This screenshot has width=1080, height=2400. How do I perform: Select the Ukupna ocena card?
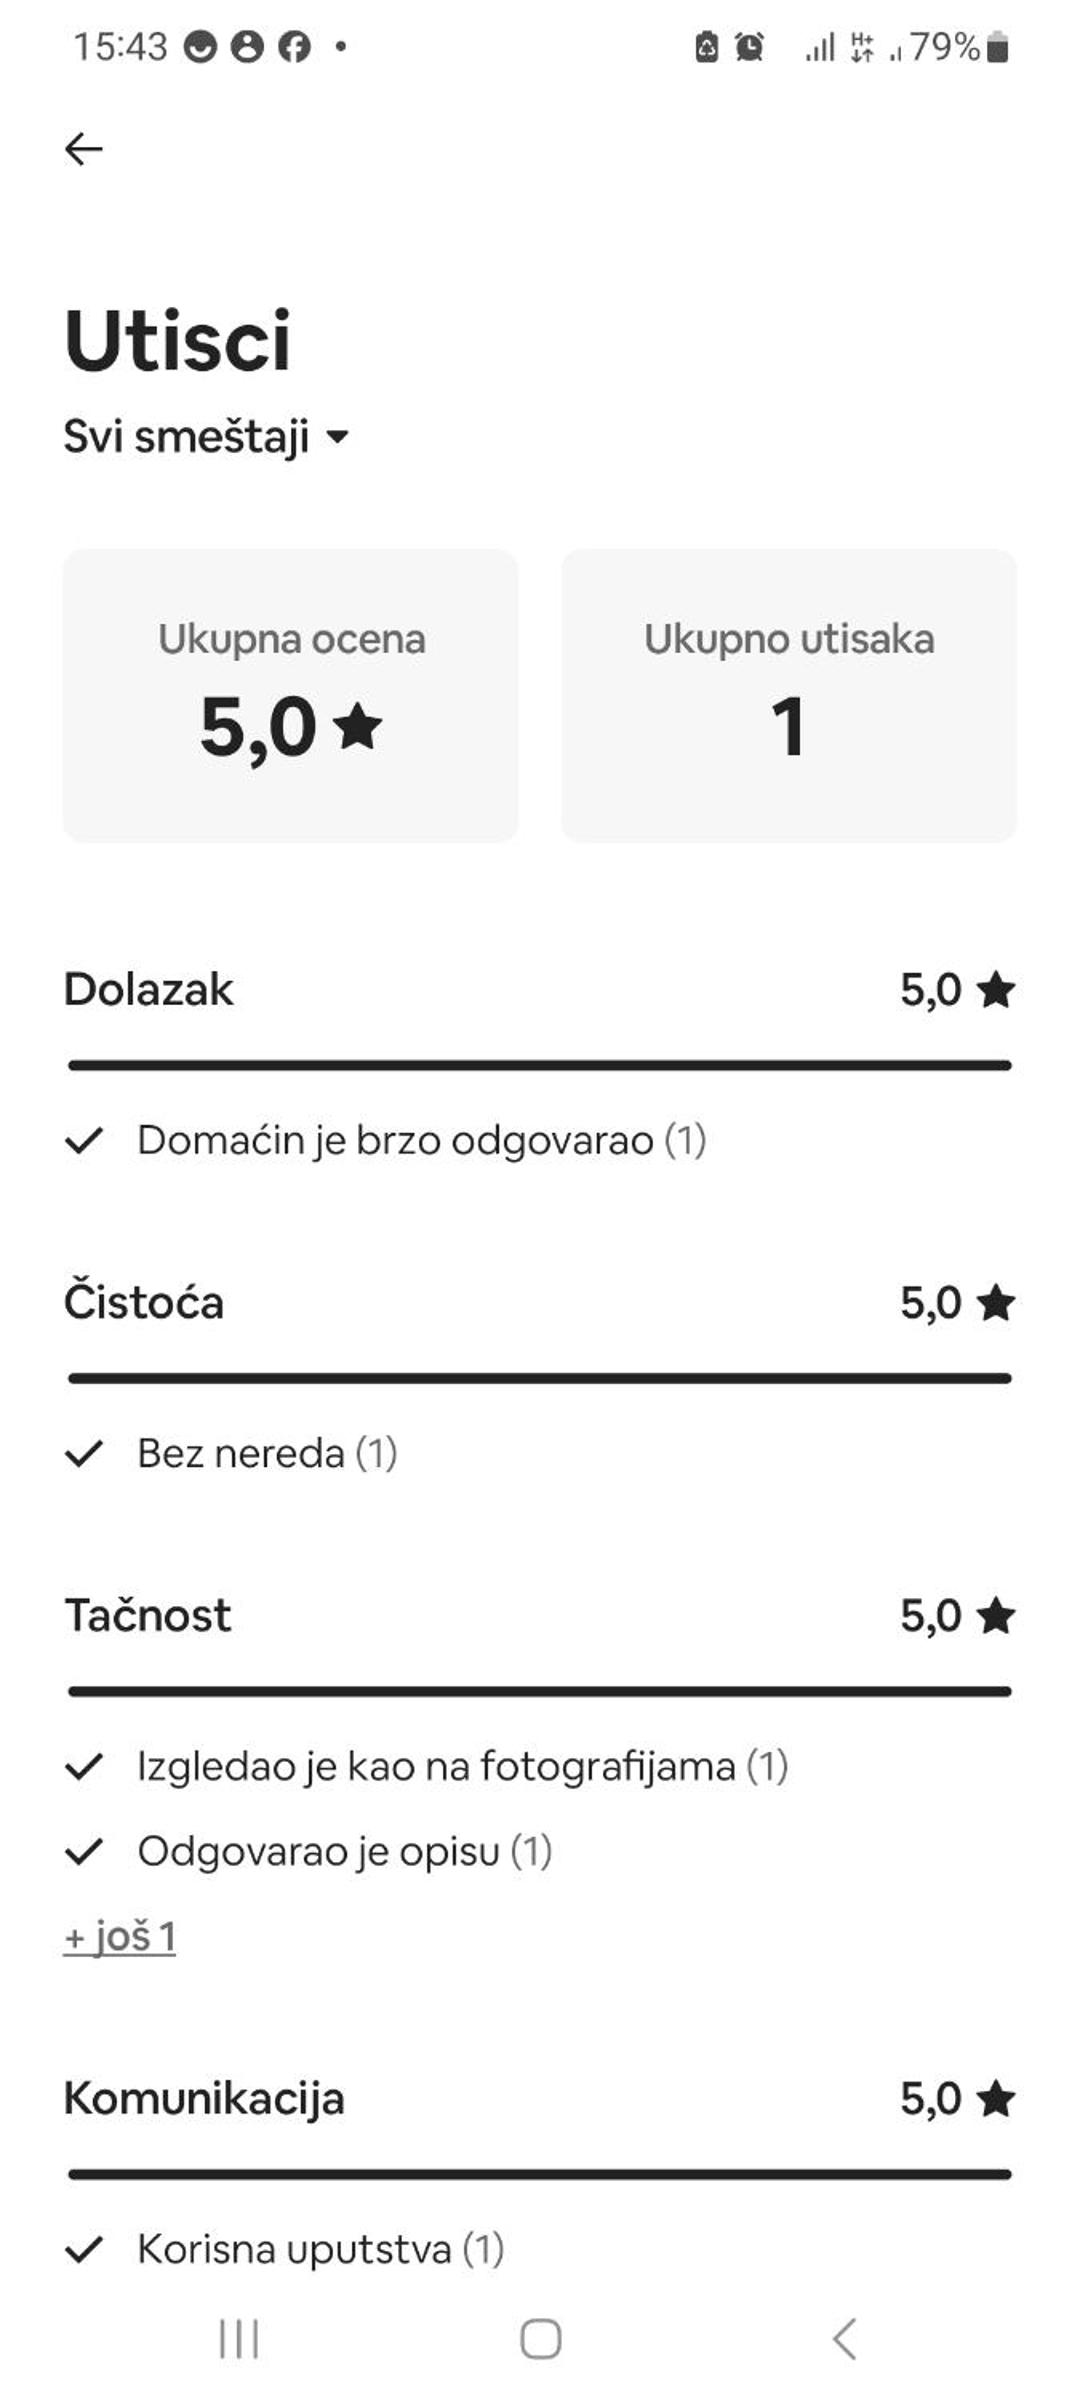coord(291,695)
